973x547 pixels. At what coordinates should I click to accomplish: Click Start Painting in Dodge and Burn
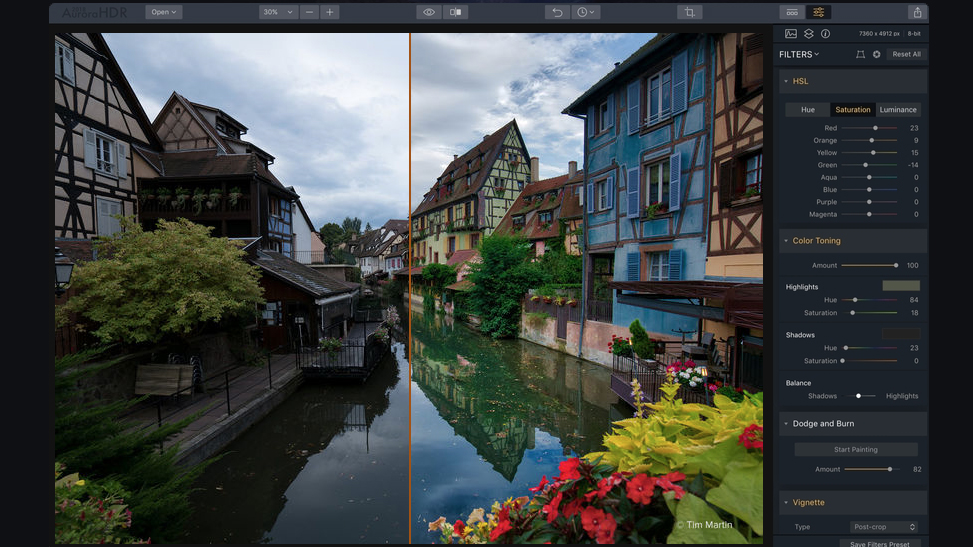click(856, 450)
